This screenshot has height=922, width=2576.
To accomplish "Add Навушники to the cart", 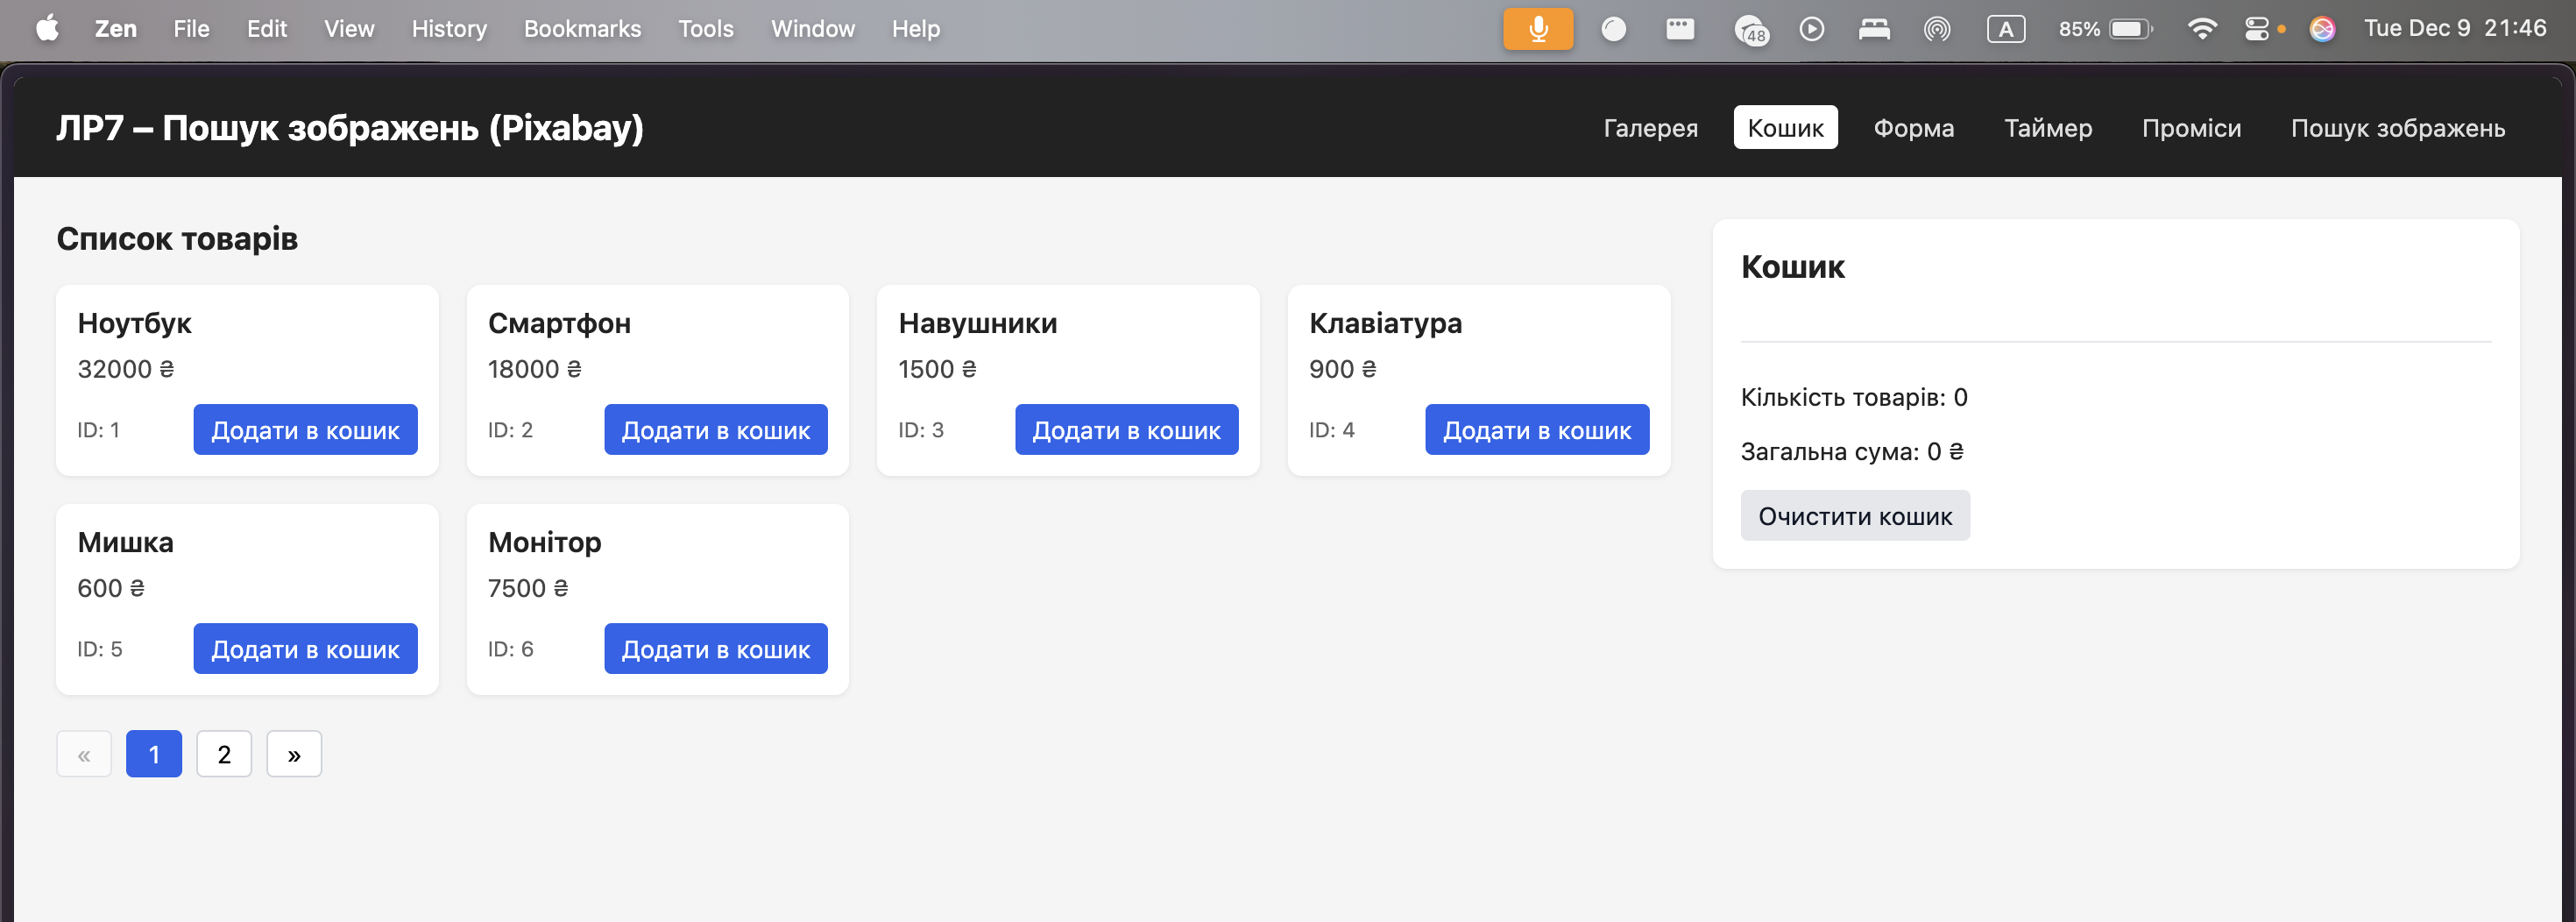I will 1126,429.
